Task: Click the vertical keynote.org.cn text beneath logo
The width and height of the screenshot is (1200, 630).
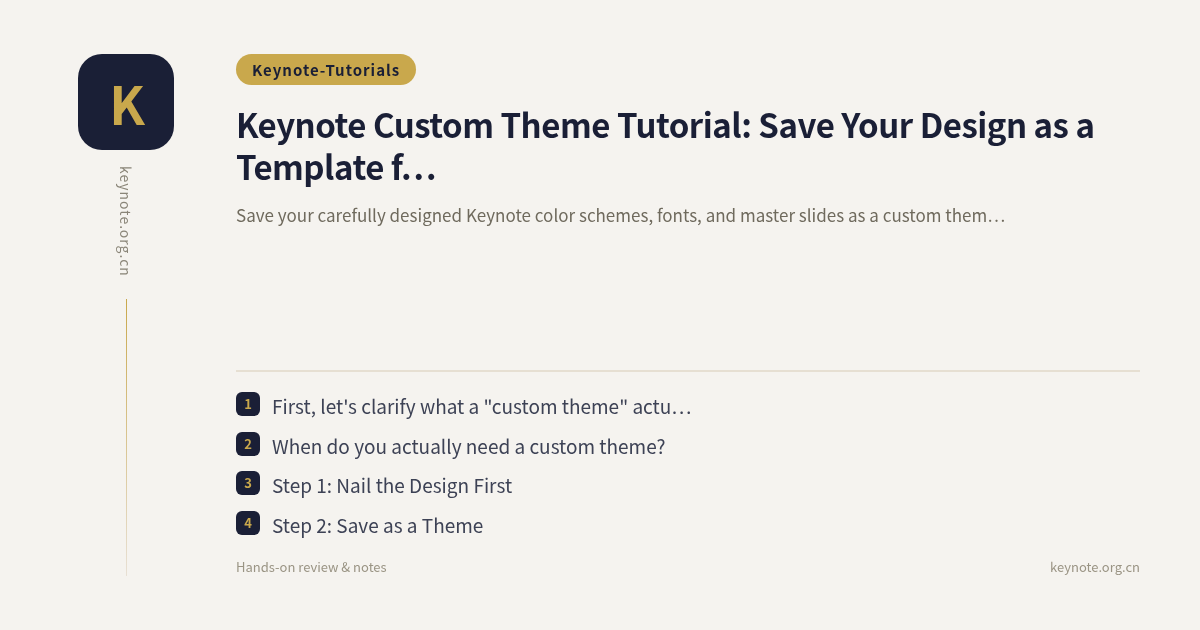Action: pyautogui.click(x=125, y=221)
